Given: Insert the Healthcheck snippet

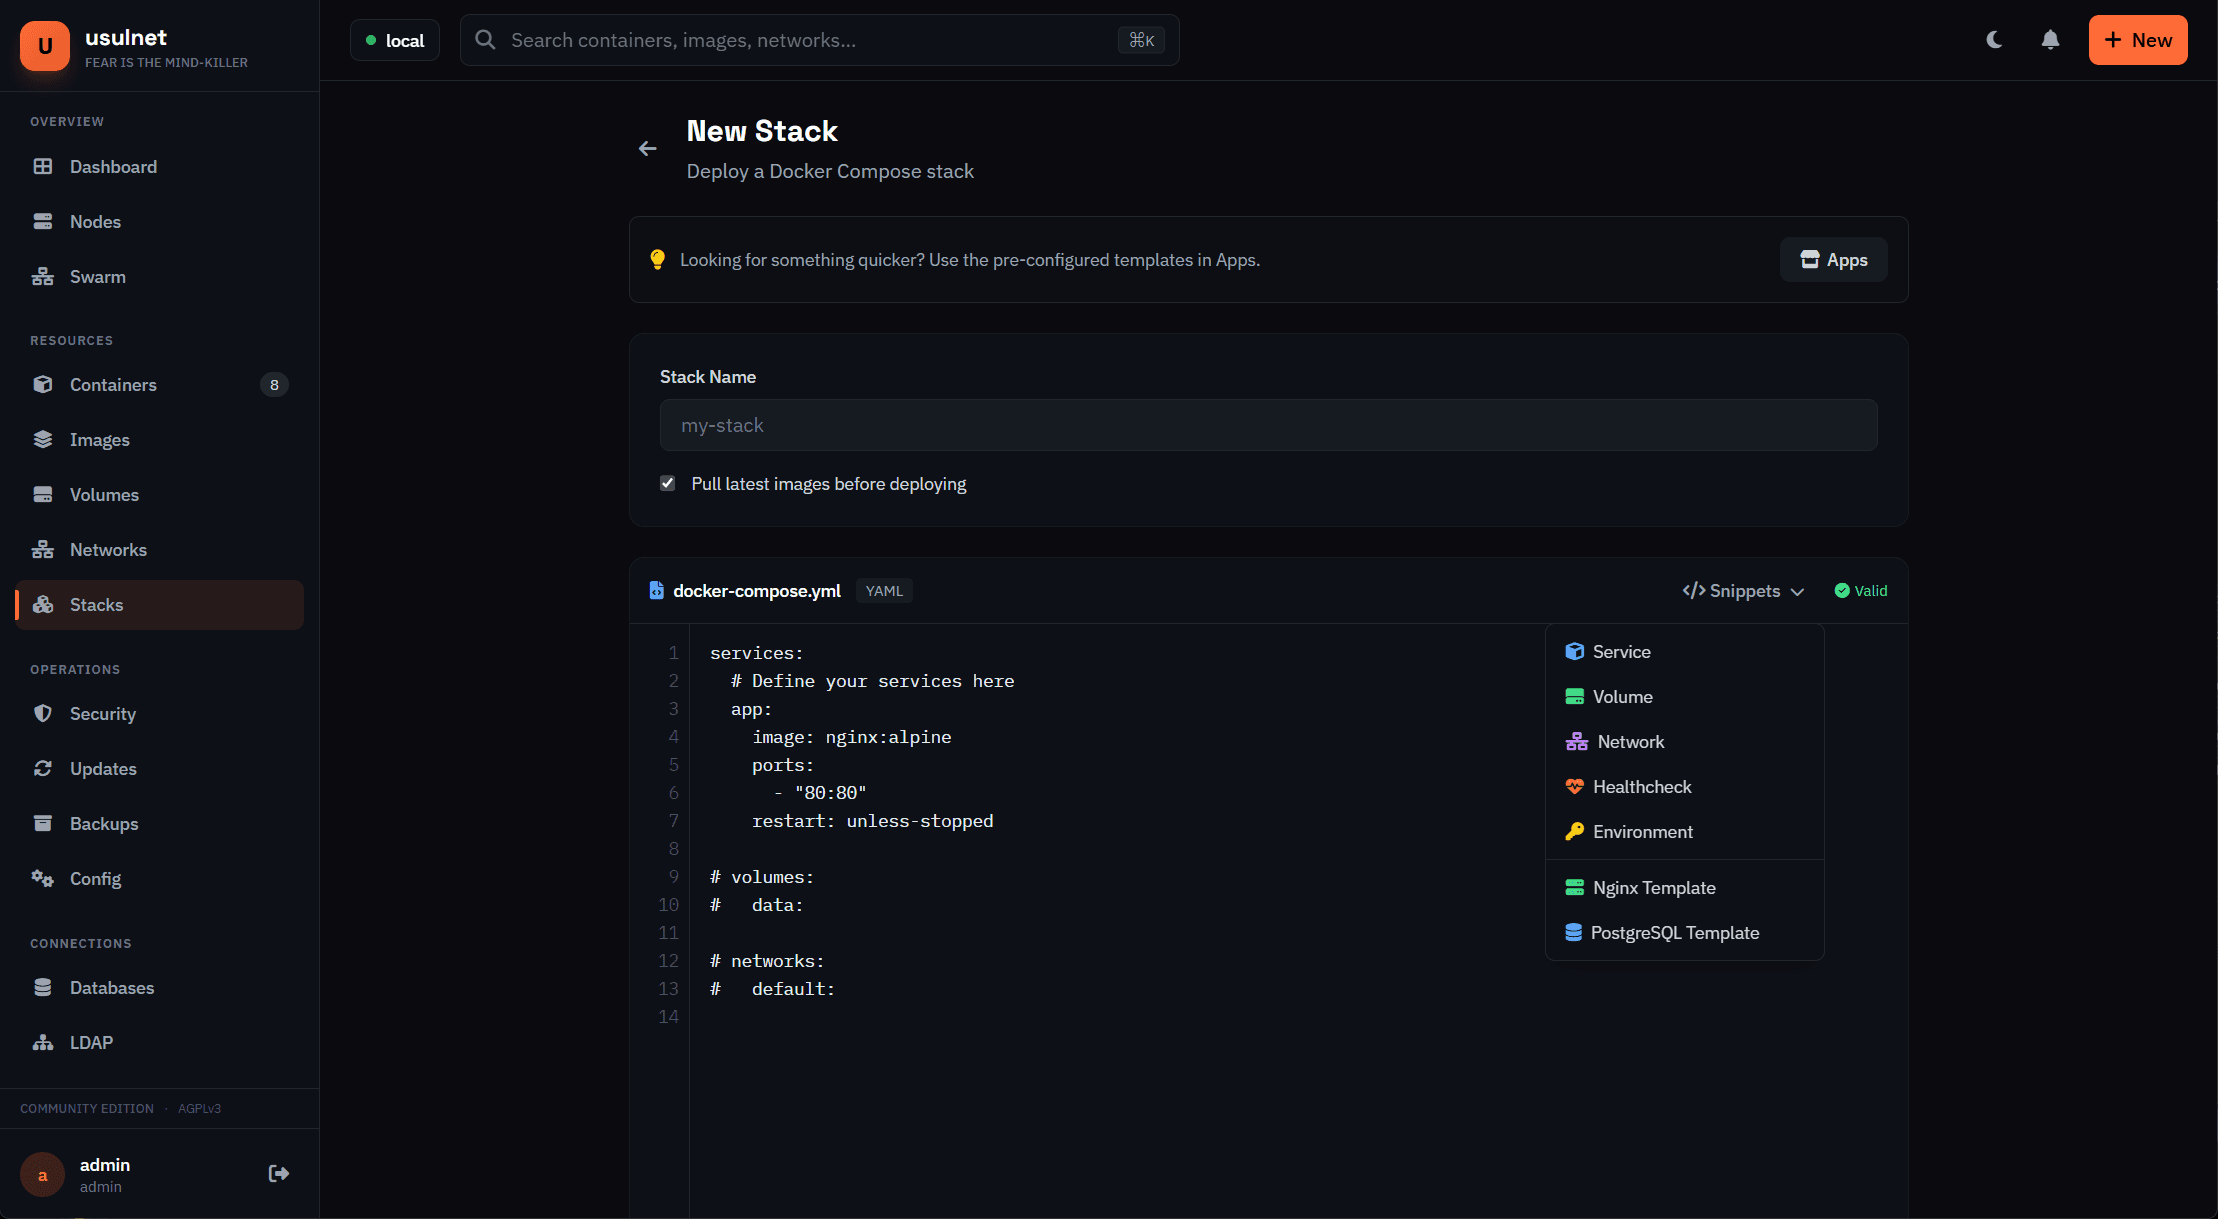Looking at the screenshot, I should 1641,786.
